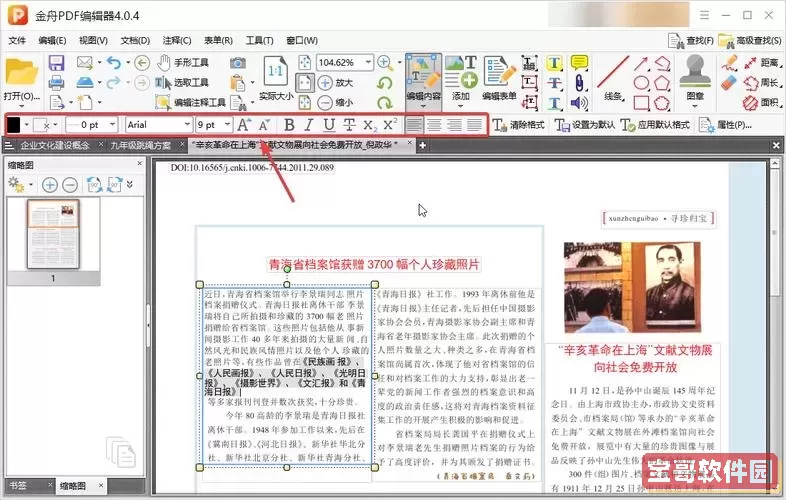Image resolution: width=786 pixels, height=500 pixels.
Task: Open the 文件 menu
Action: (17, 40)
